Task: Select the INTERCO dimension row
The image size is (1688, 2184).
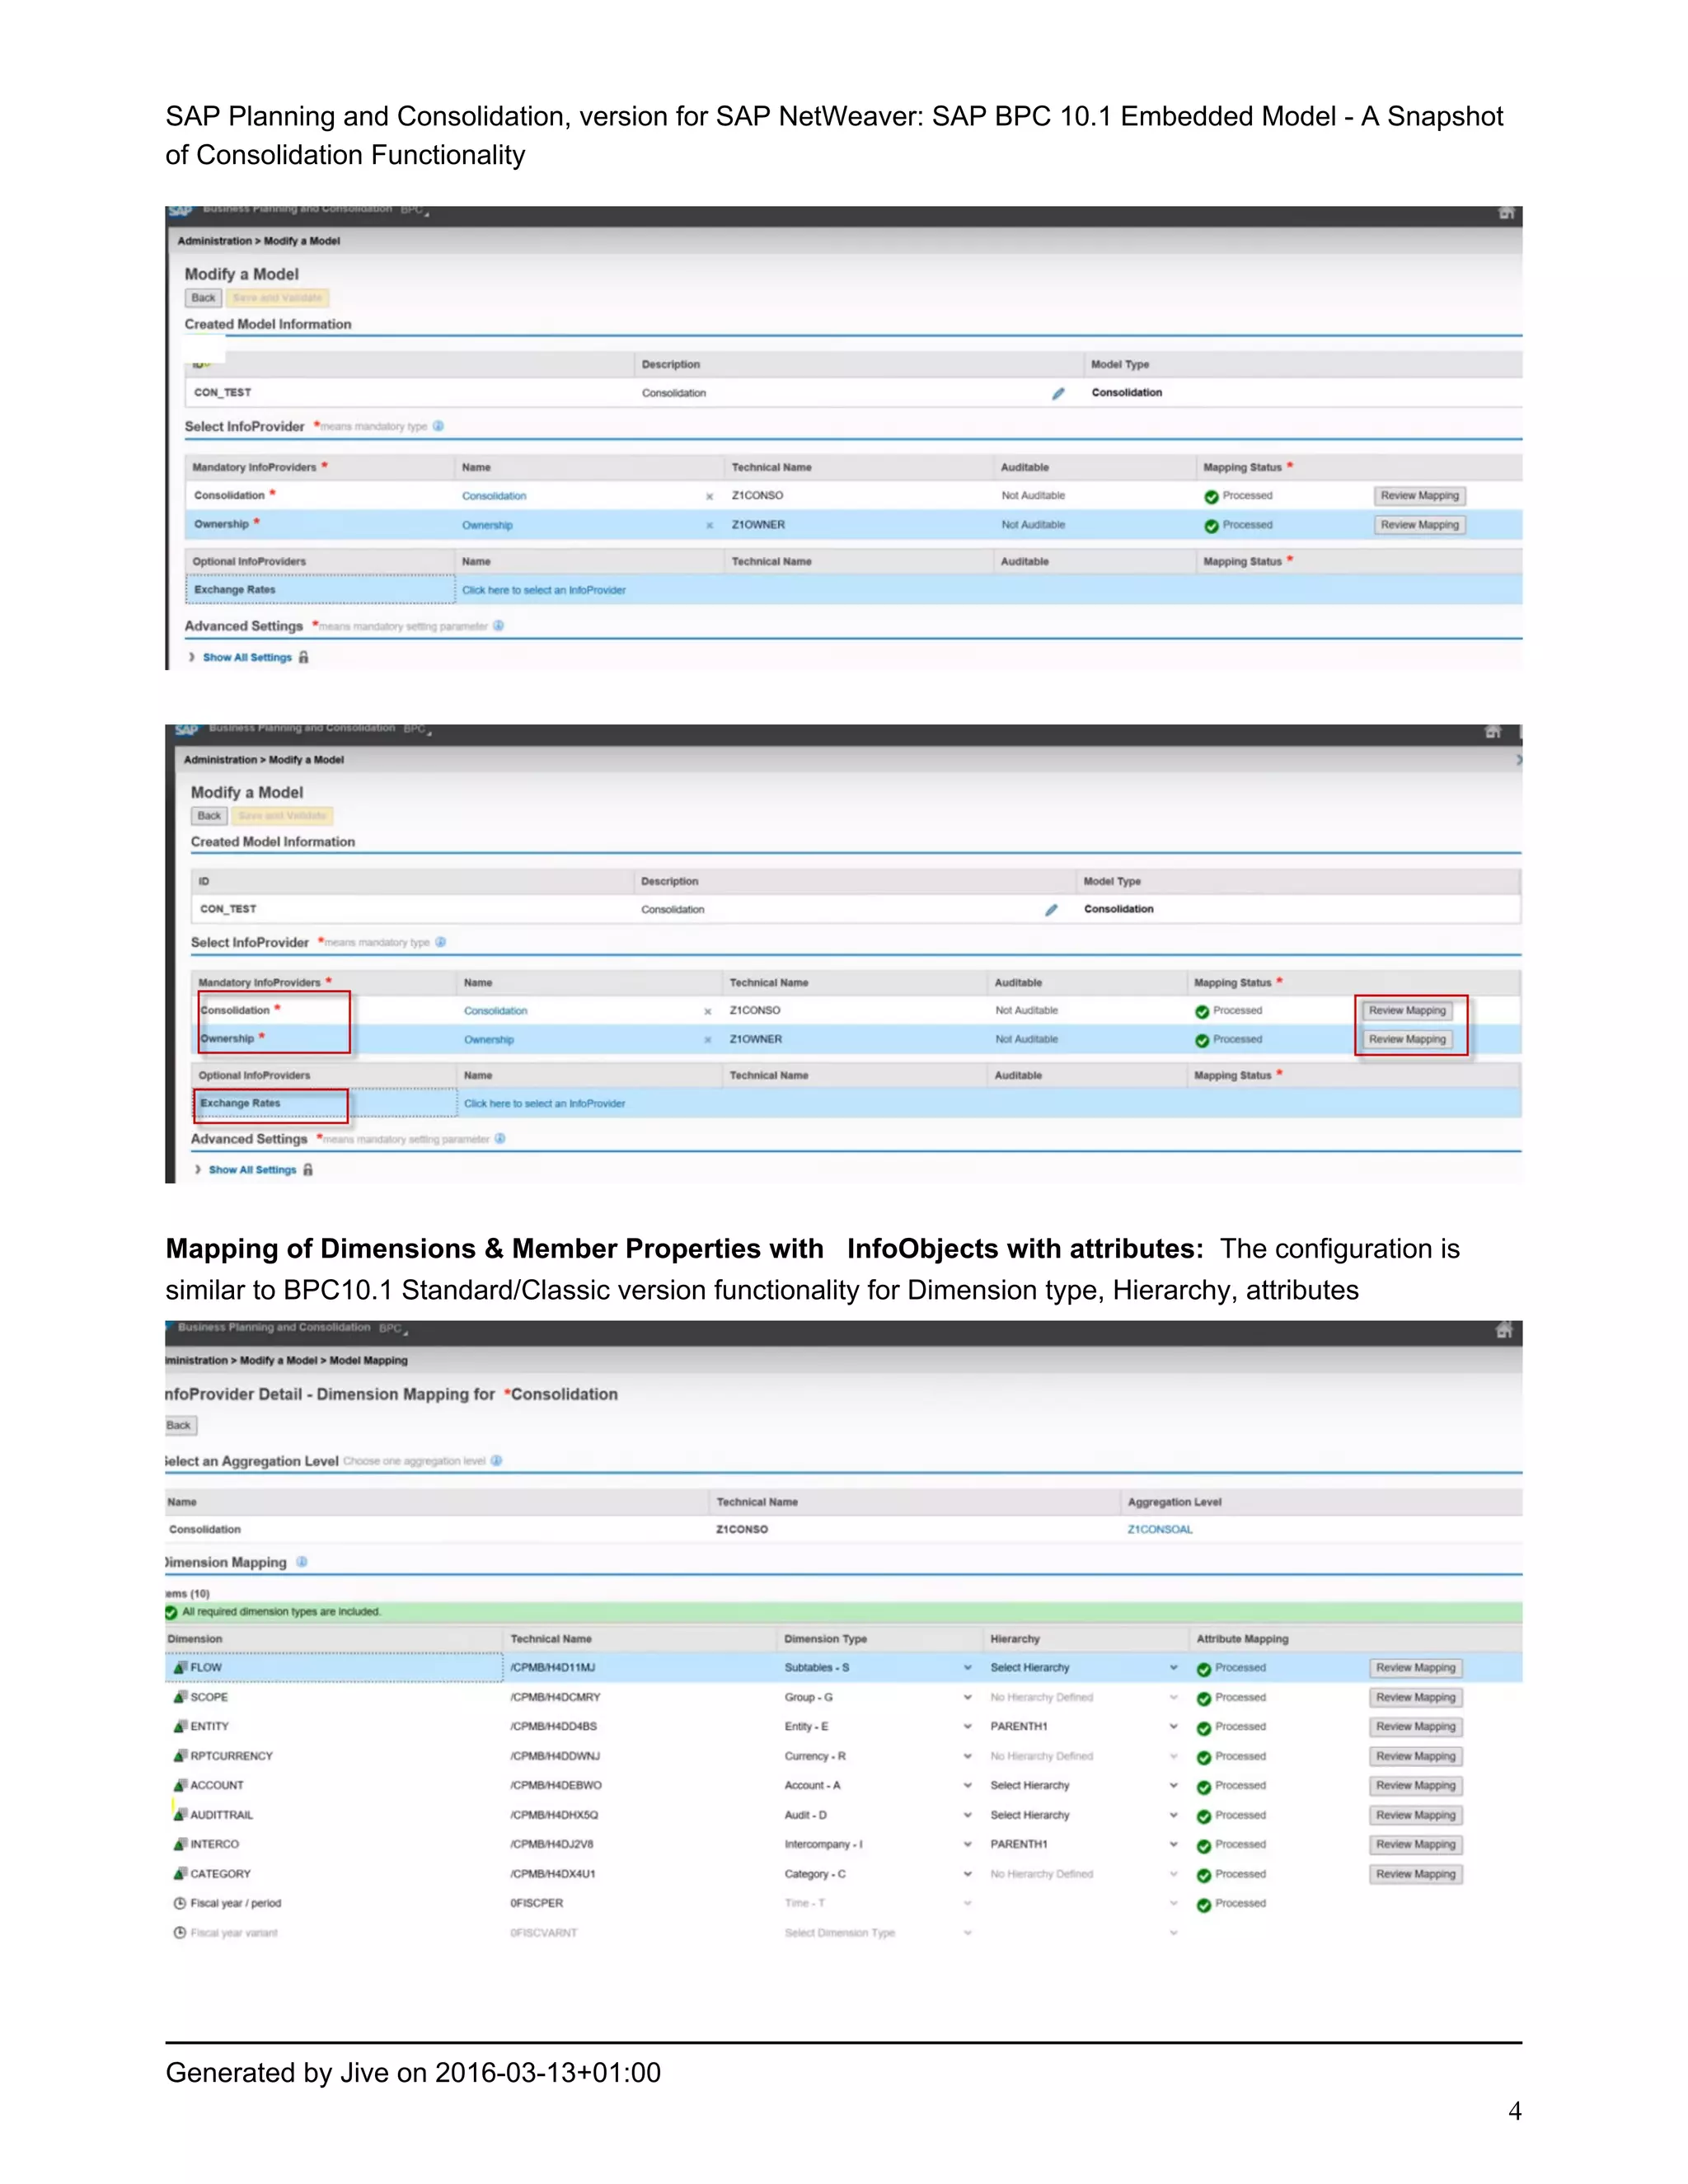Action: click(214, 1844)
